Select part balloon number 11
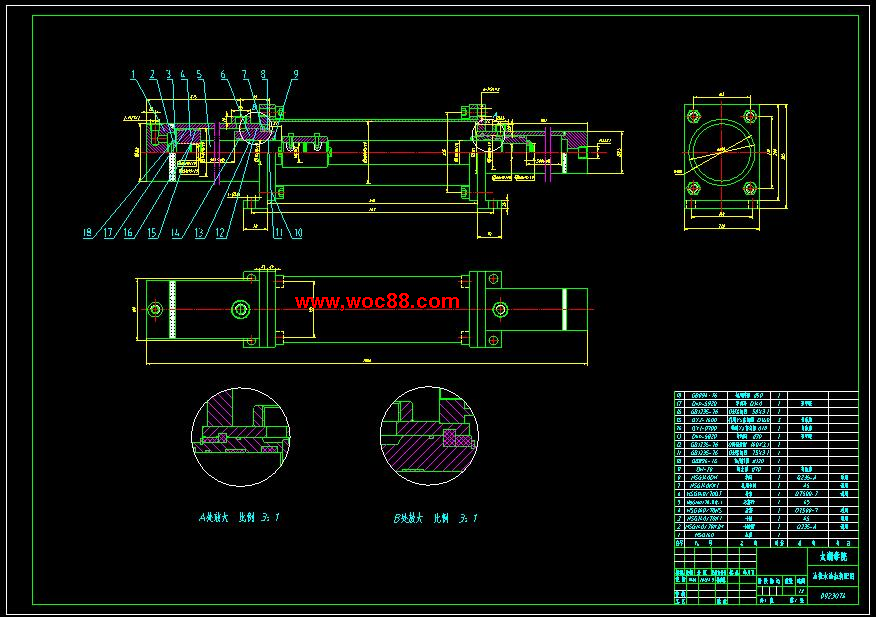The height and width of the screenshot is (617, 876). click(x=278, y=233)
